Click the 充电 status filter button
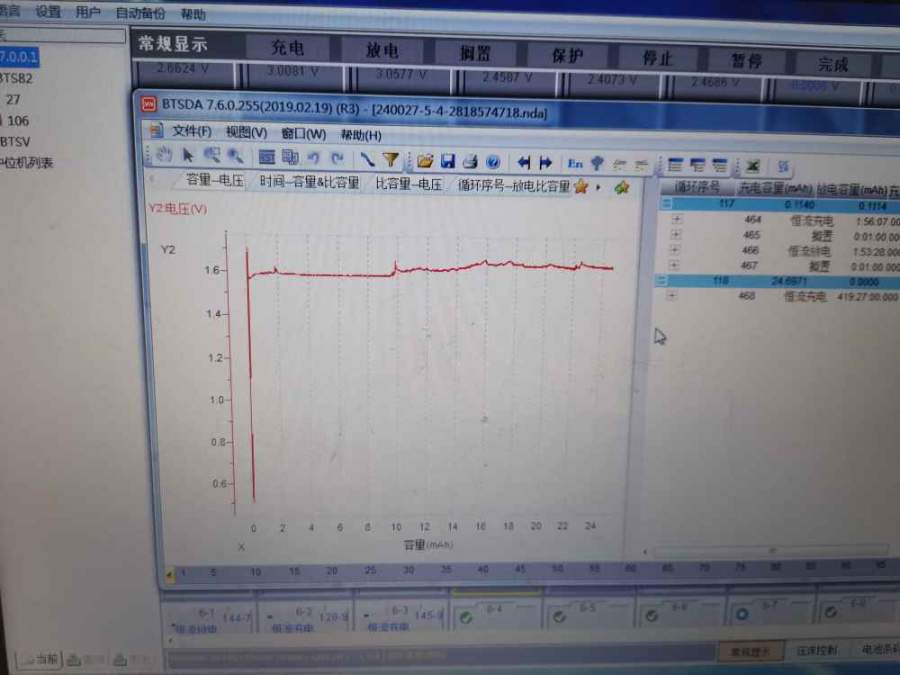This screenshot has width=900, height=675. (288, 47)
